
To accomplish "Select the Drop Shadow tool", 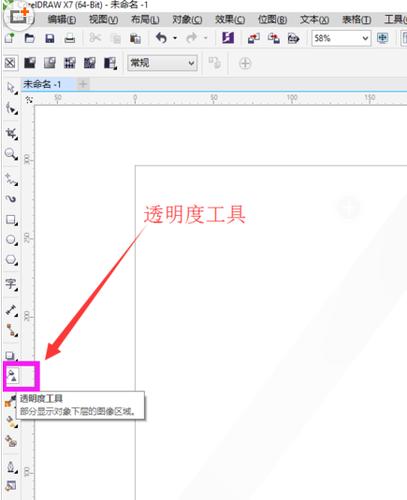I will [11, 356].
